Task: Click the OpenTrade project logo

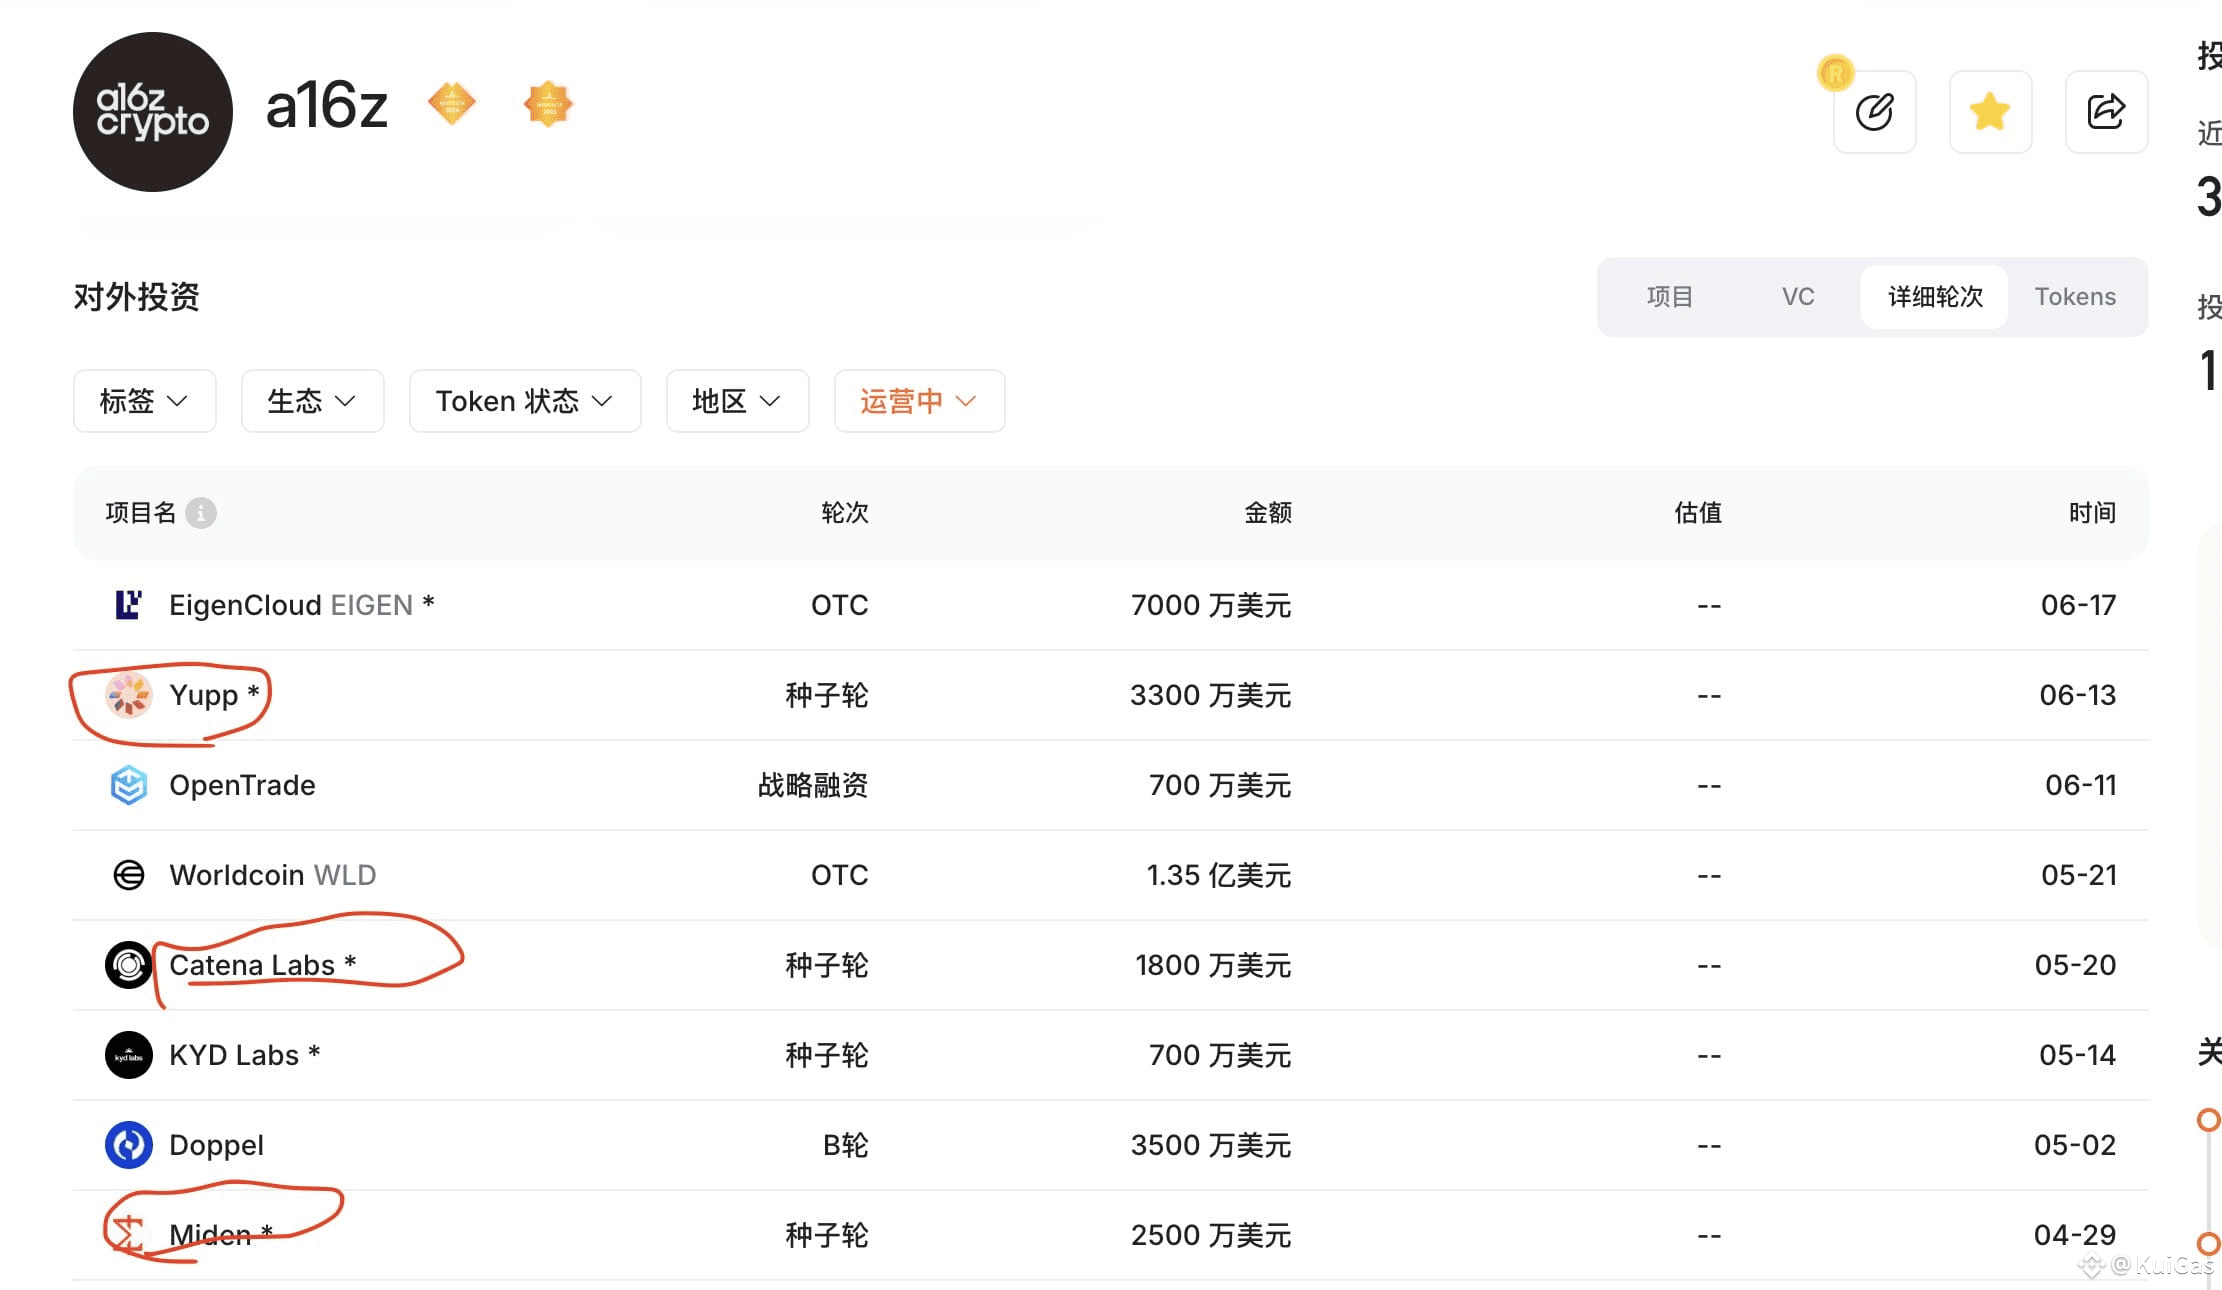Action: pos(129,785)
